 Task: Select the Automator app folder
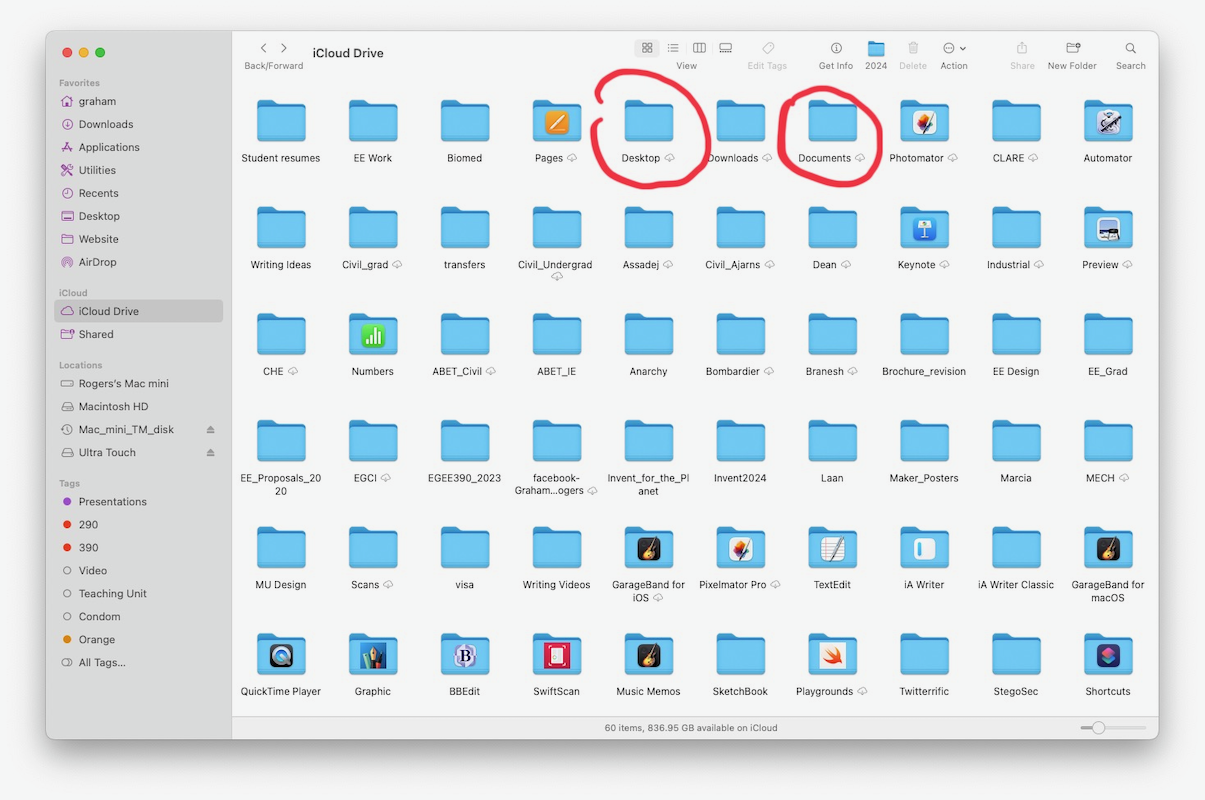1108,122
